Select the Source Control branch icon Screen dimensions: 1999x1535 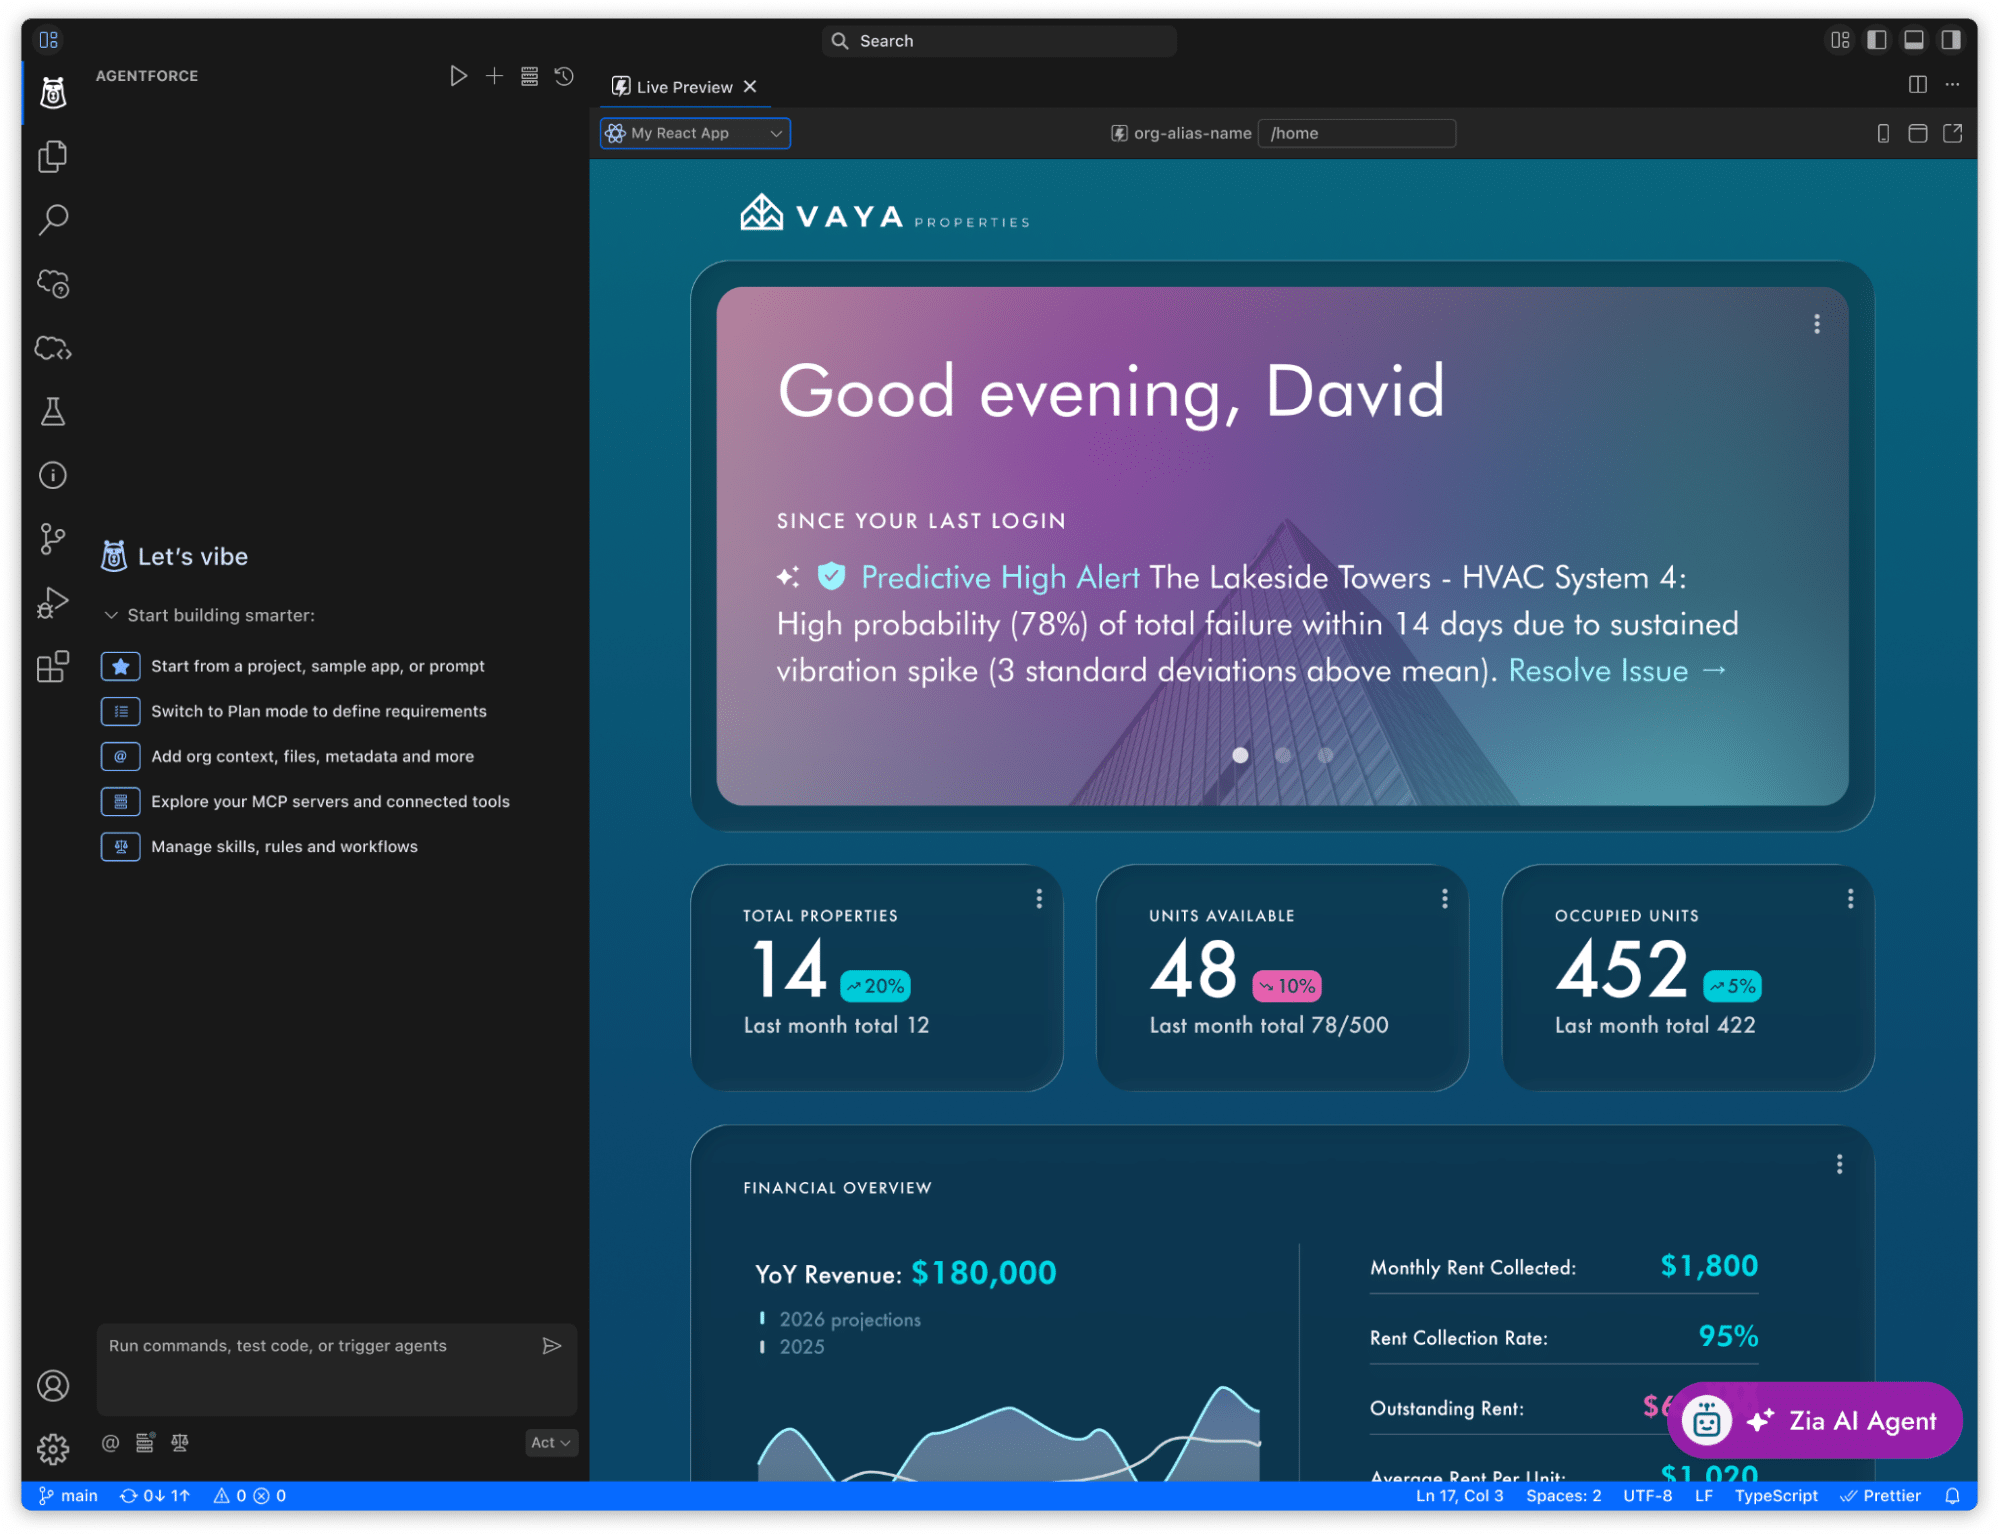[52, 539]
